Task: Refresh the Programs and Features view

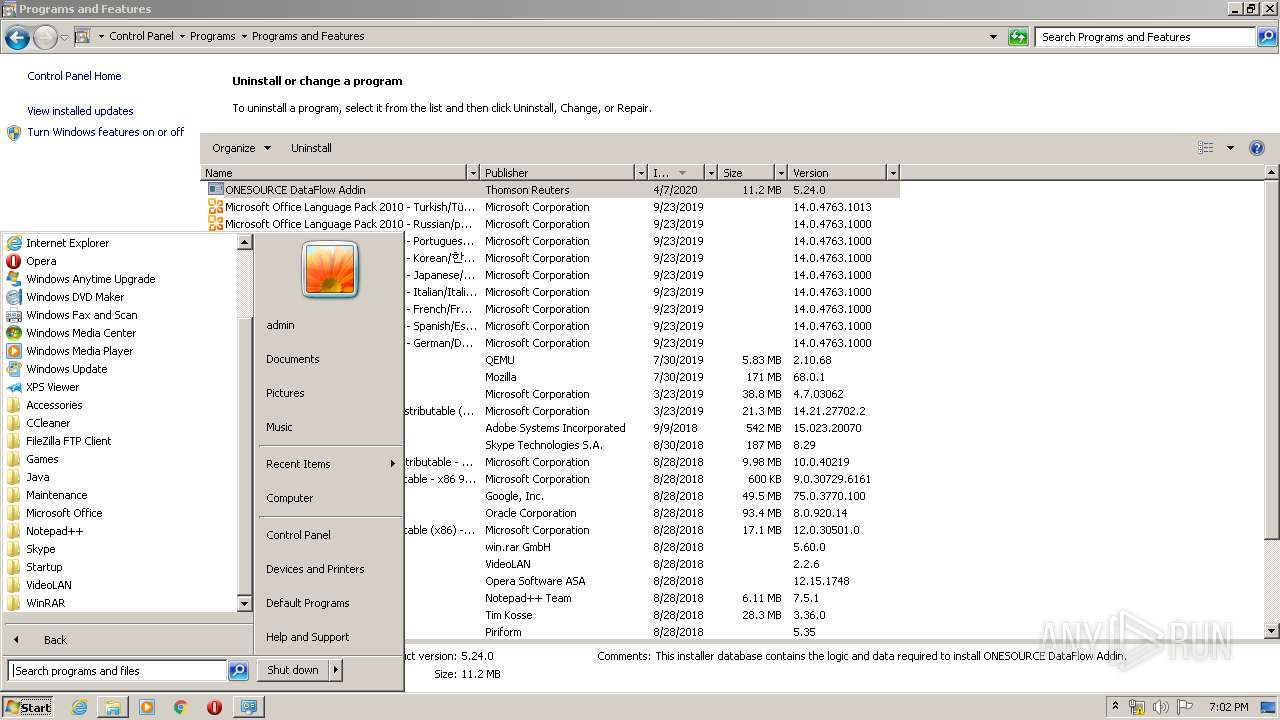Action: [1018, 37]
